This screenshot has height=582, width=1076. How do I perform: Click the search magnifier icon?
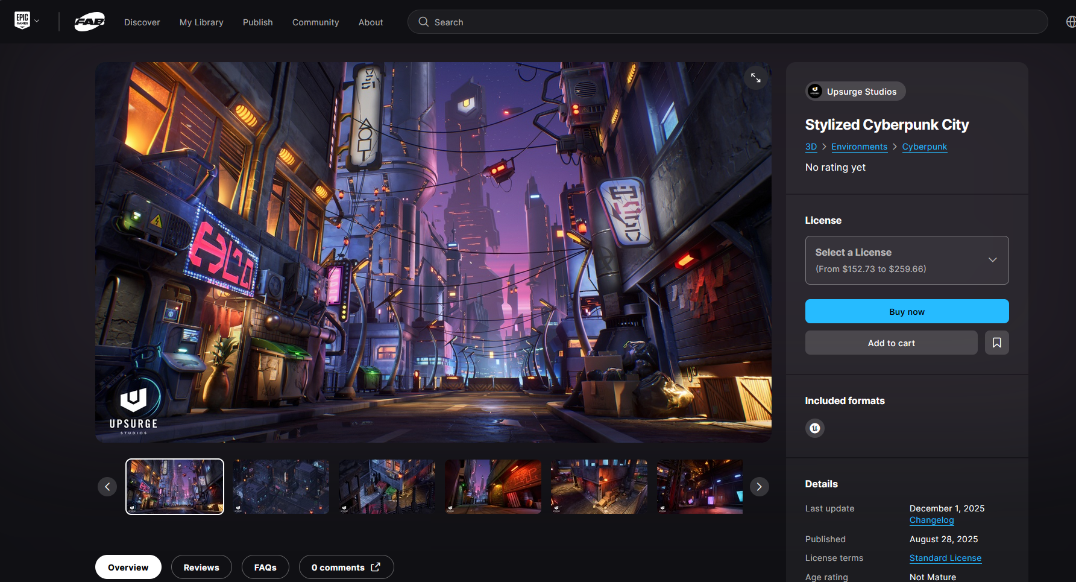tap(423, 22)
